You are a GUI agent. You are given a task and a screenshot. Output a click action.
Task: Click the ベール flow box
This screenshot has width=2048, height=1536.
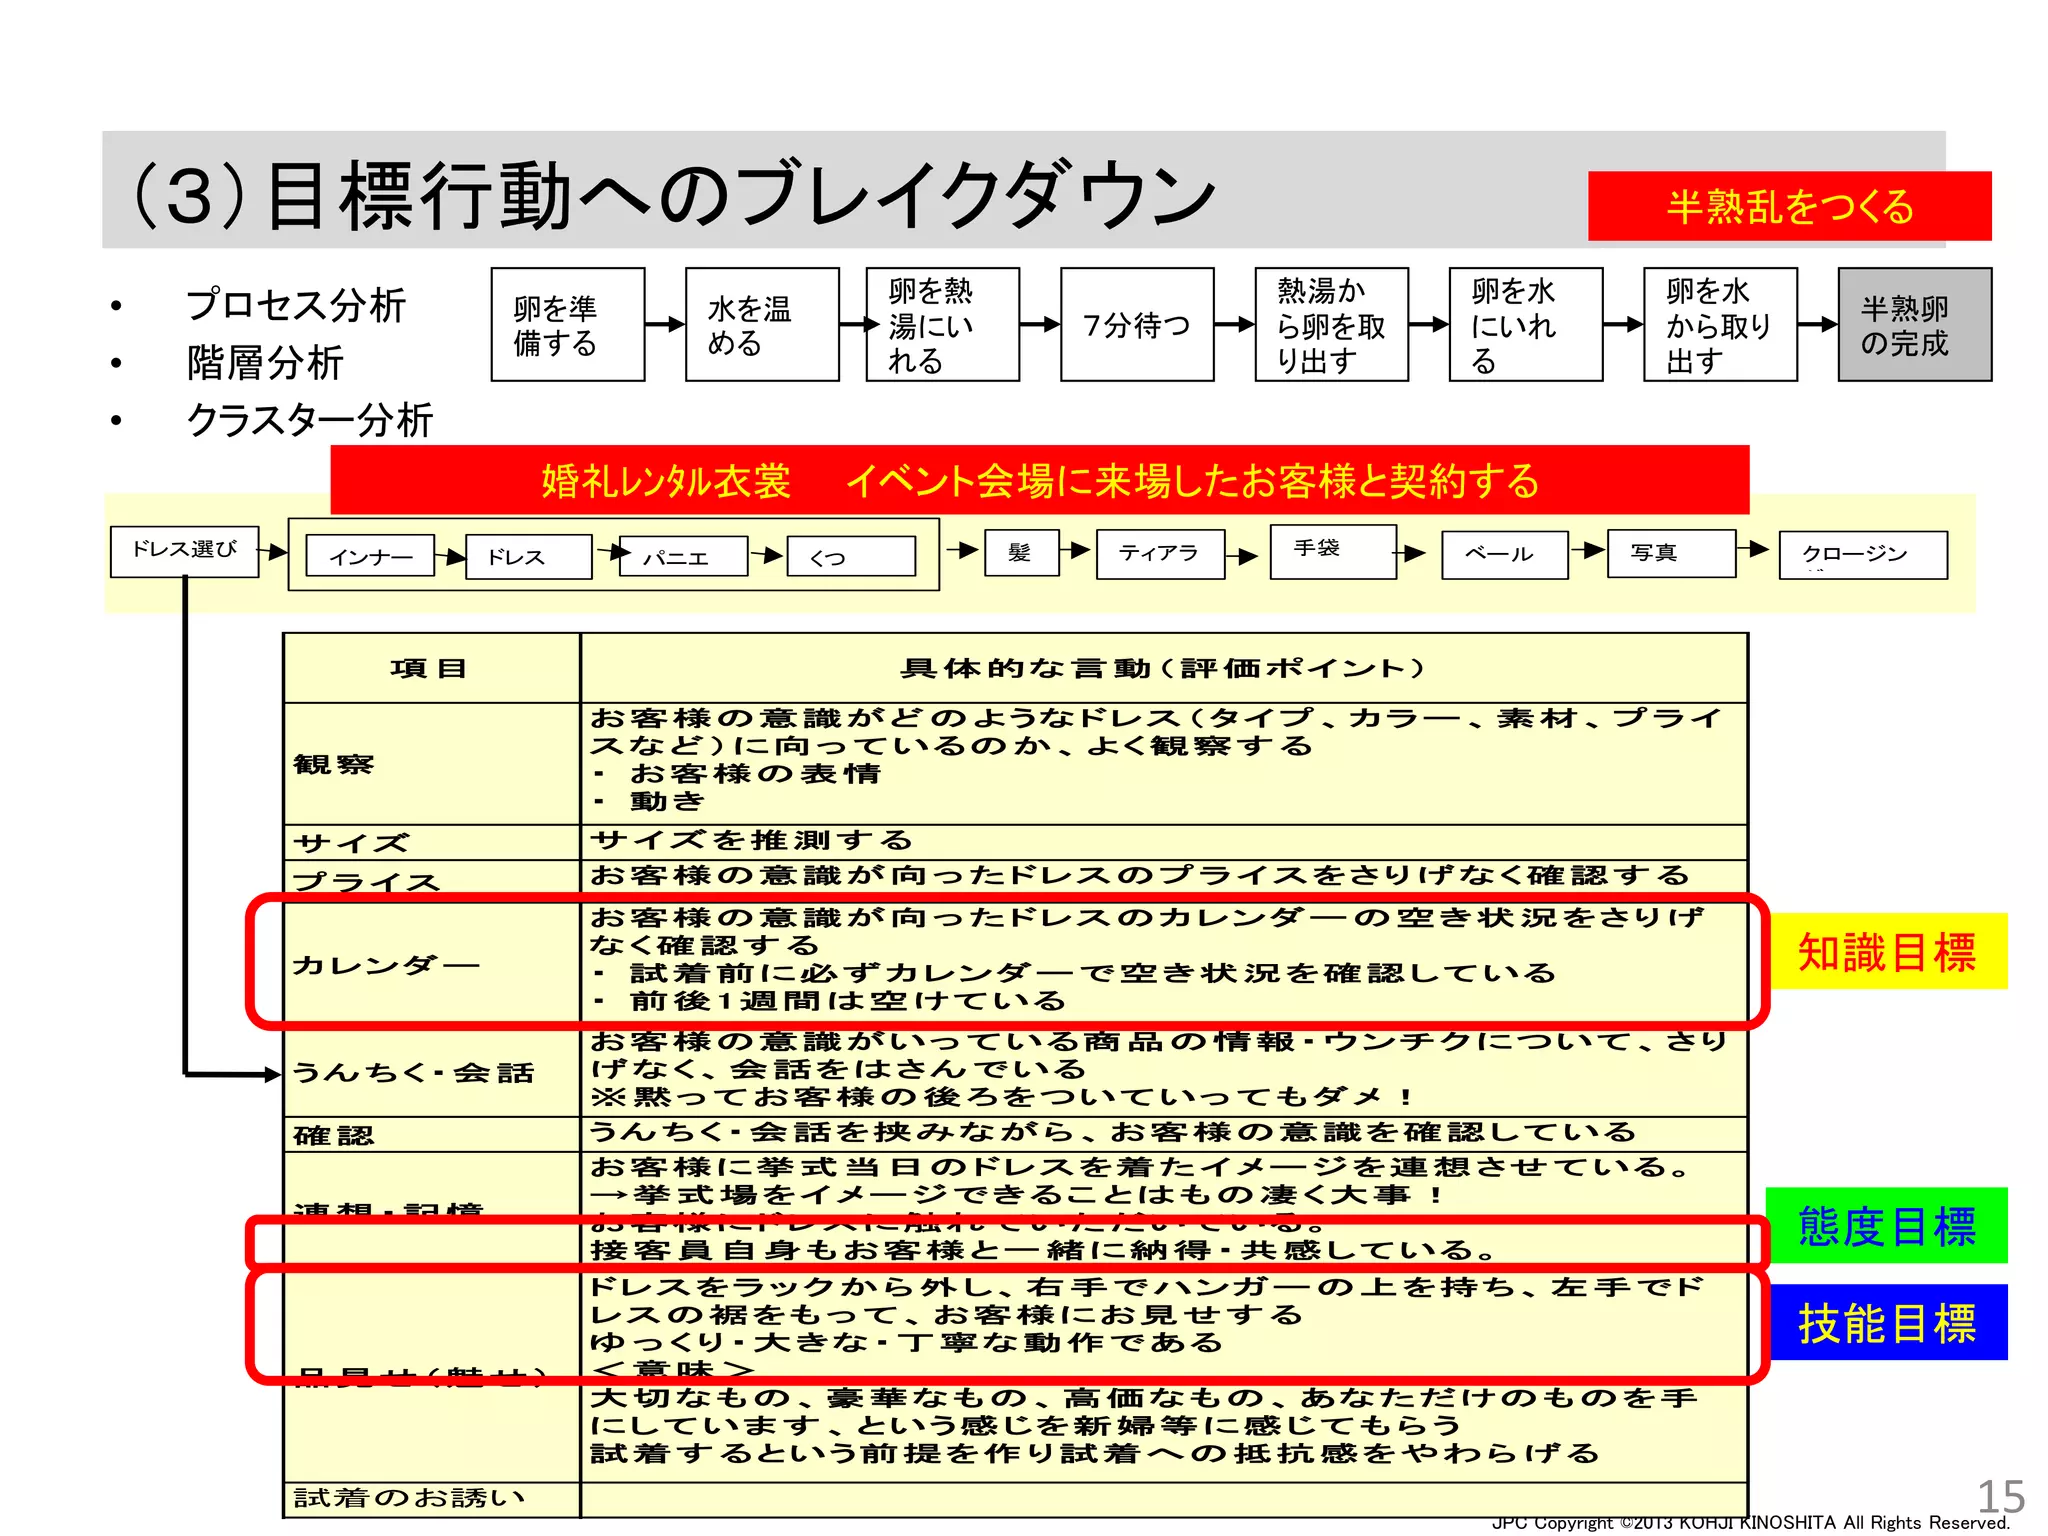1504,555
